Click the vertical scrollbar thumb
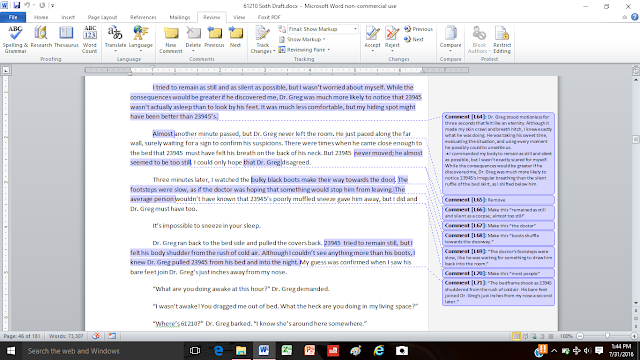Viewport: 640px width, 360px height. pyautogui.click(x=636, y=139)
